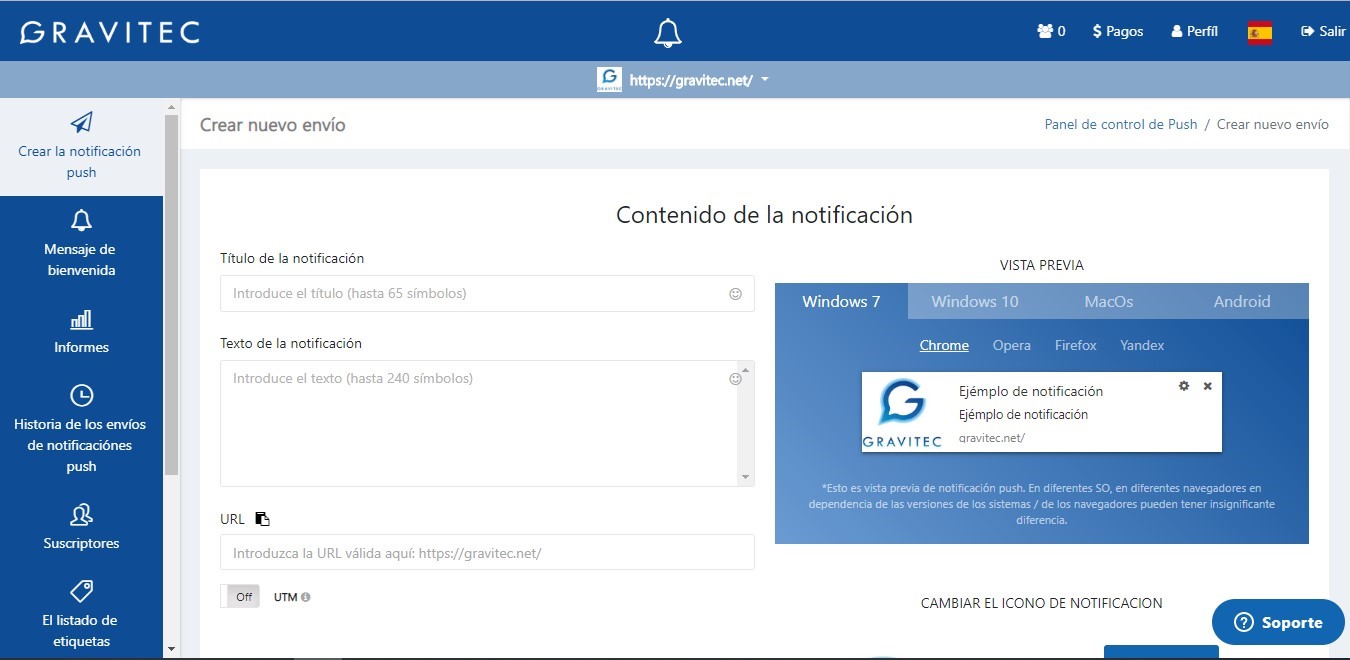Image resolution: width=1350 pixels, height=660 pixels.
Task: Open the Suscriptores section
Action: click(81, 527)
